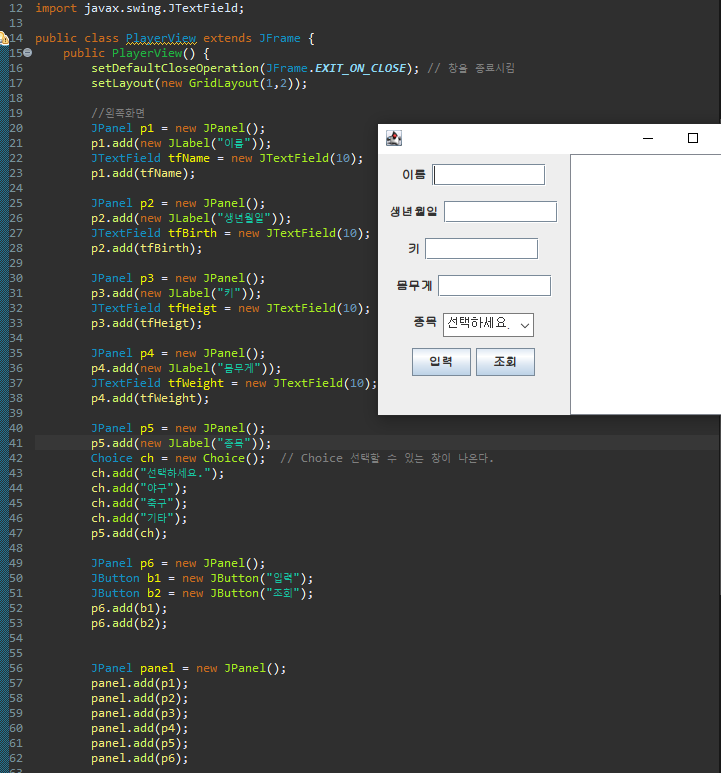Click JButton b1 declaration on line 50
This screenshot has height=773, width=721.
click(x=202, y=578)
